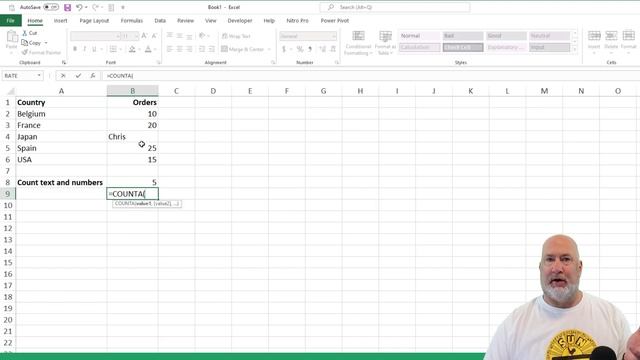Viewport: 640px width, 360px height.
Task: Click the Undo arrow icon
Action: pos(79,7)
